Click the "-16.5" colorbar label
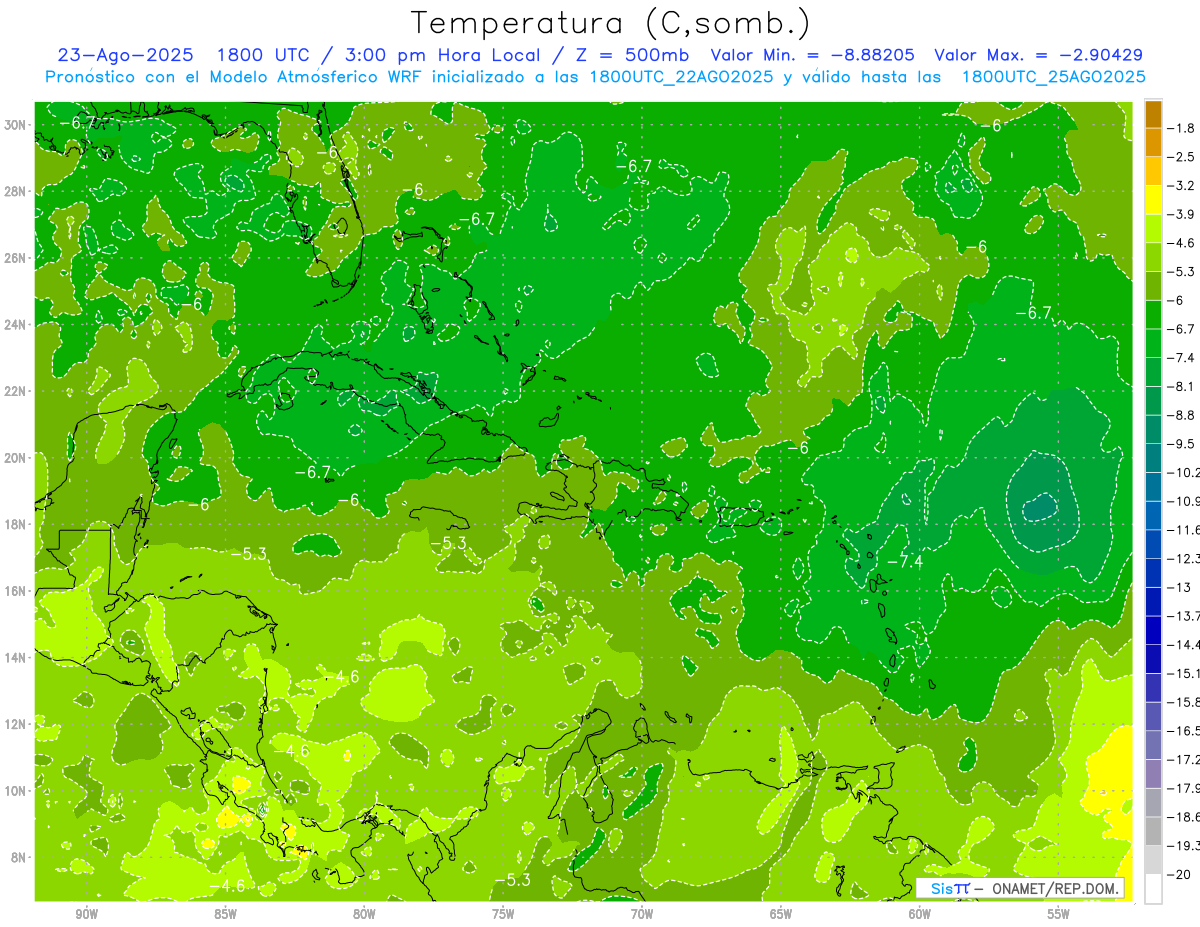 1184,731
